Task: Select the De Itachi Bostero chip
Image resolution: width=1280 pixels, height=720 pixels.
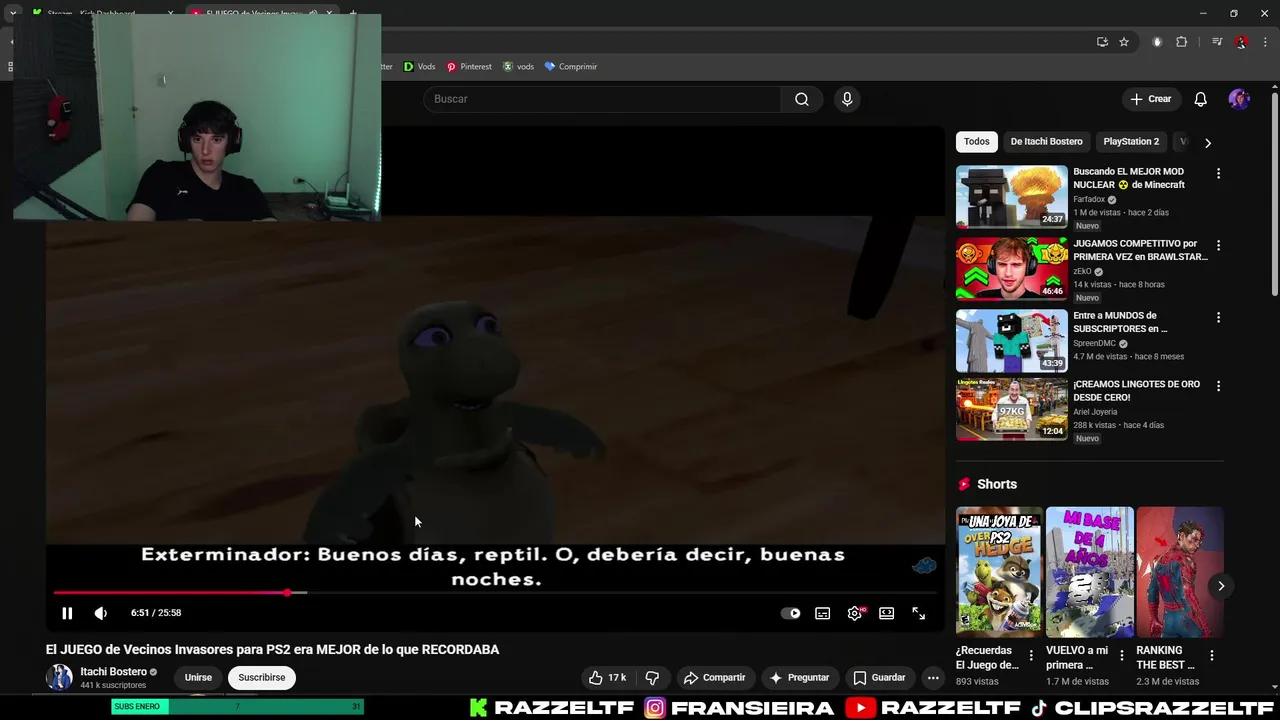Action: [x=1046, y=142]
